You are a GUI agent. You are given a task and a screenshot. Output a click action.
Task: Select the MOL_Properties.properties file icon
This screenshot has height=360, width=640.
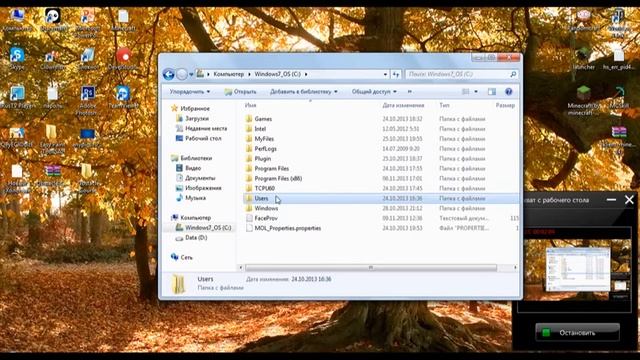tap(249, 228)
